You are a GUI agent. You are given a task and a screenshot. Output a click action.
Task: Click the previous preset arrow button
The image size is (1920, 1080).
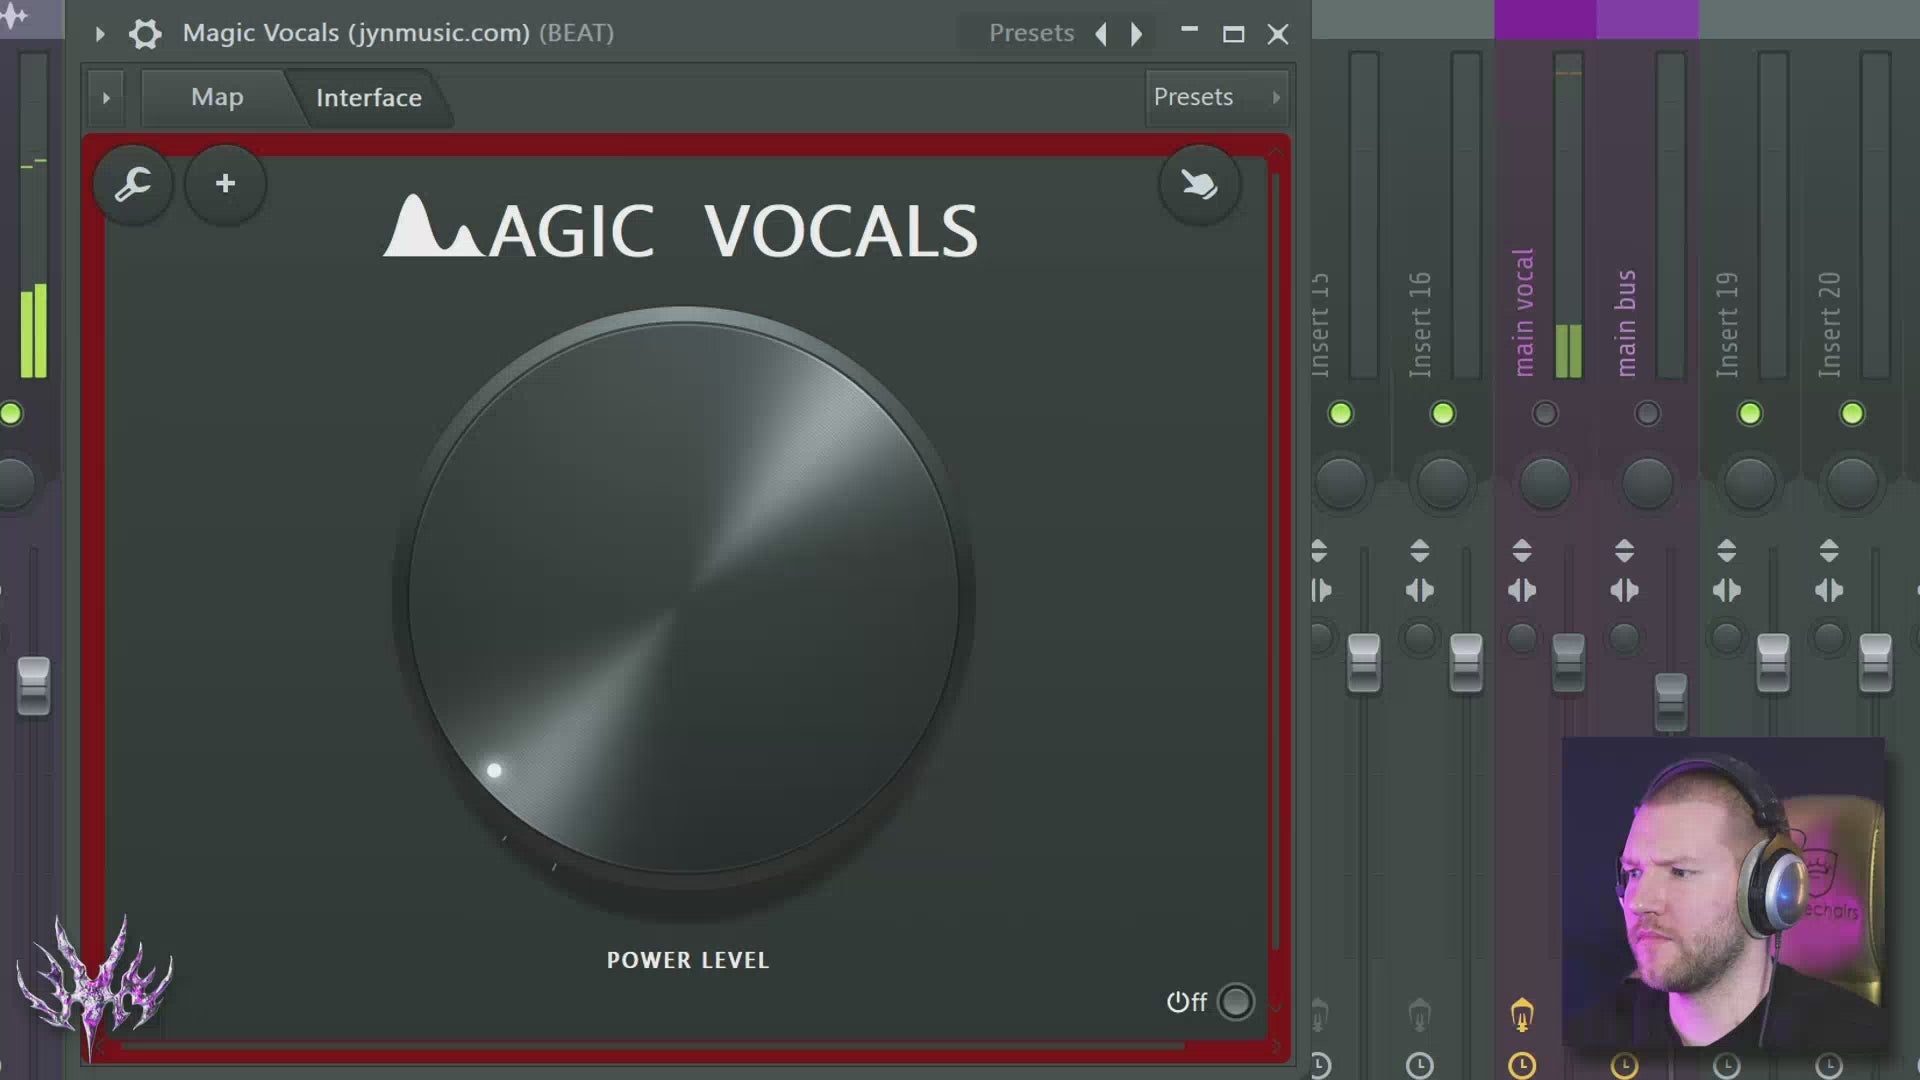tap(1101, 33)
